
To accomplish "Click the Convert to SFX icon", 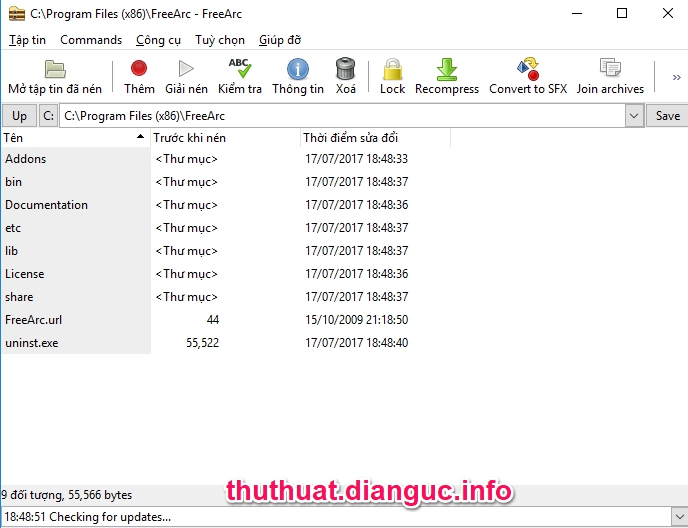I will pyautogui.click(x=528, y=68).
